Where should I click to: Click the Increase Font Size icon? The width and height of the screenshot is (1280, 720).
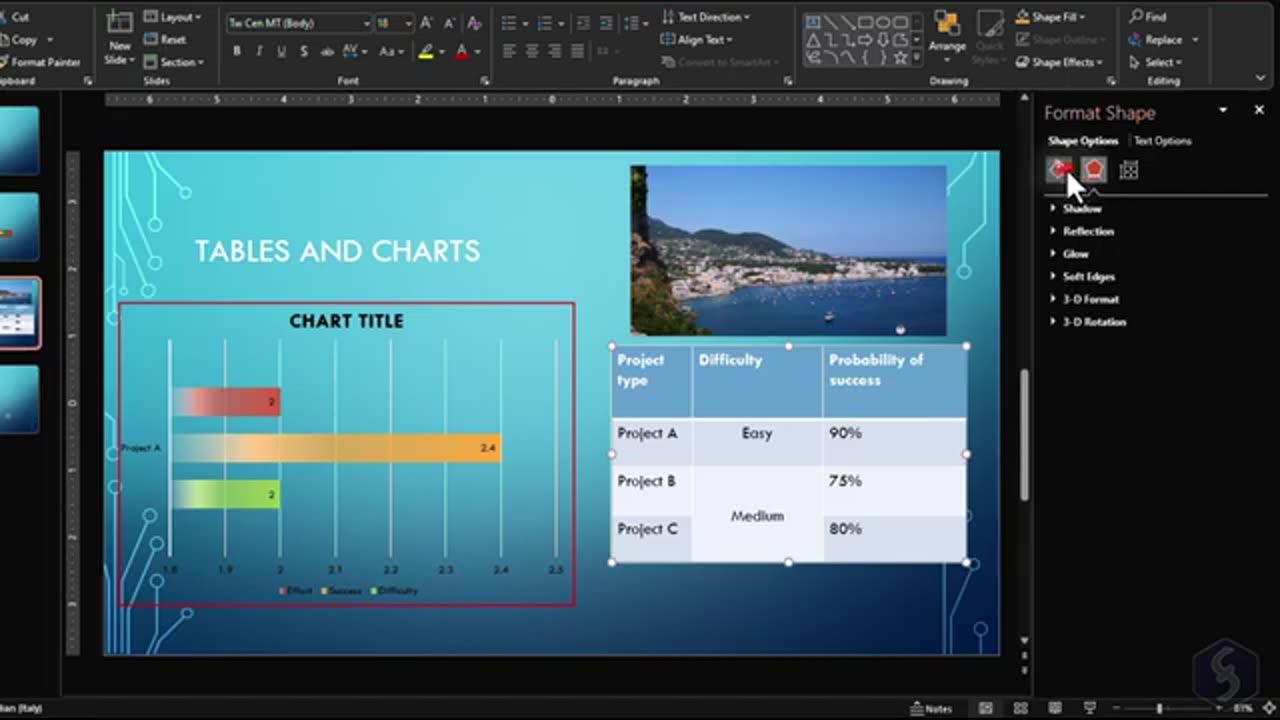click(x=427, y=22)
